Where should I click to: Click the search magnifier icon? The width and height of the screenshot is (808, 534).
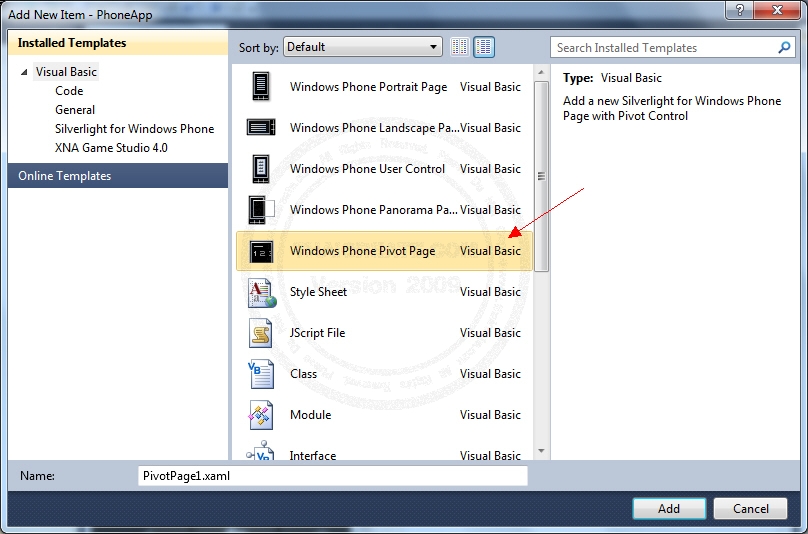point(784,48)
